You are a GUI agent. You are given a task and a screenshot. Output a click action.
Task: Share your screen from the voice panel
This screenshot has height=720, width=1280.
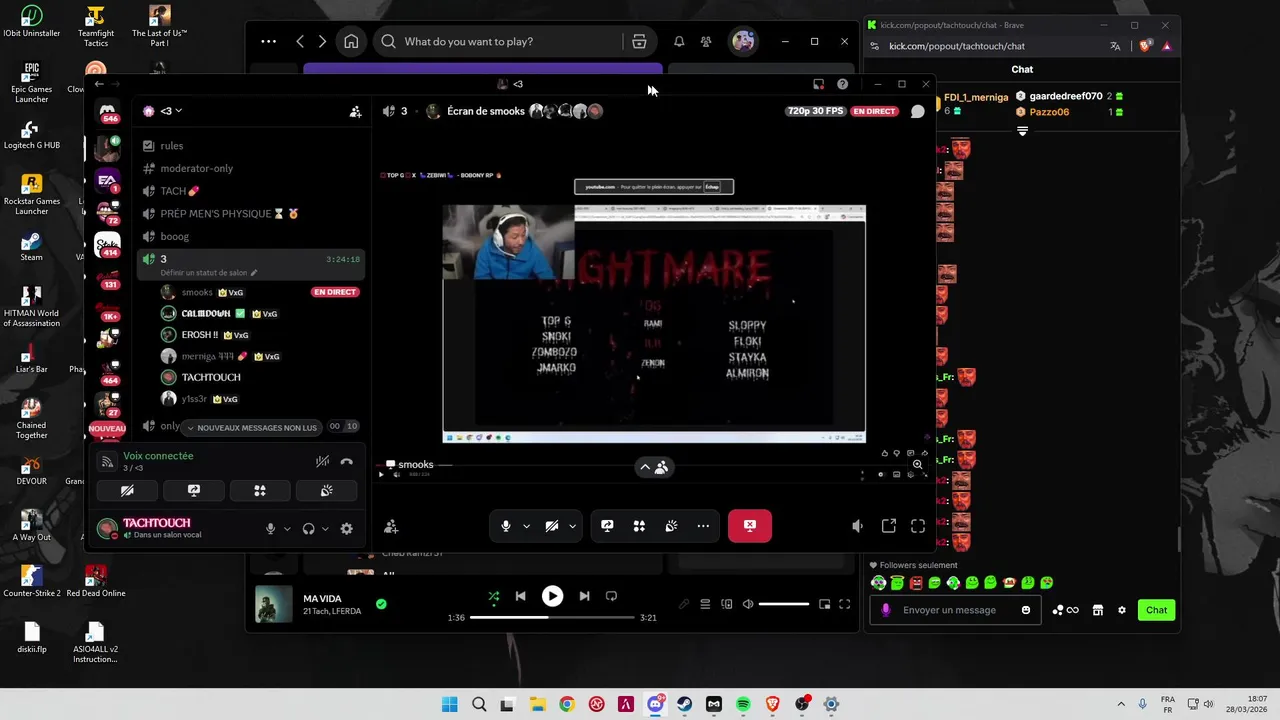(194, 491)
